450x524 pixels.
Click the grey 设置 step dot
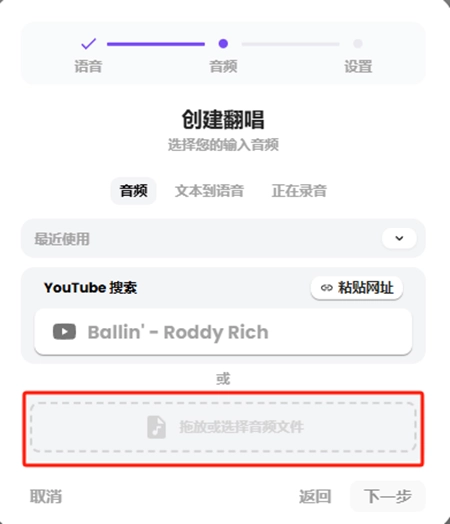pos(358,43)
